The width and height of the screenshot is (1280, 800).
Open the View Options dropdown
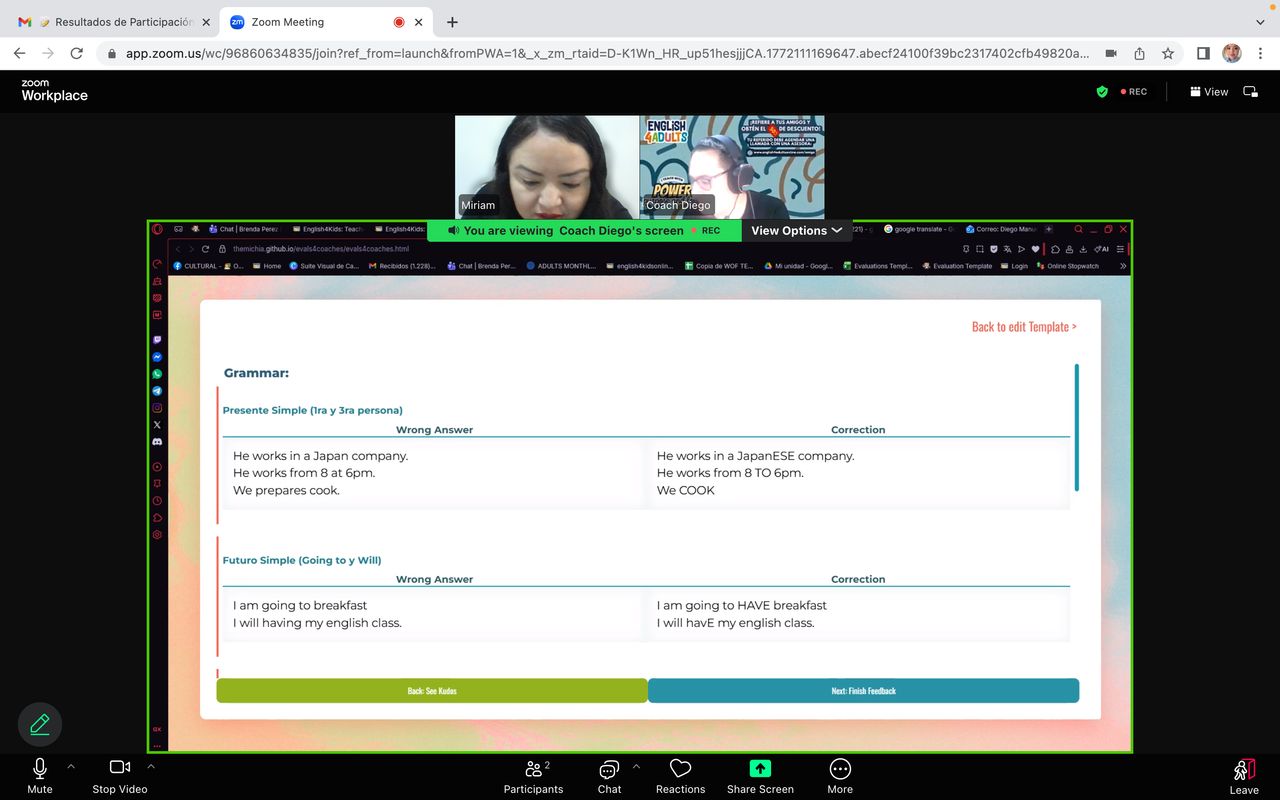(796, 230)
